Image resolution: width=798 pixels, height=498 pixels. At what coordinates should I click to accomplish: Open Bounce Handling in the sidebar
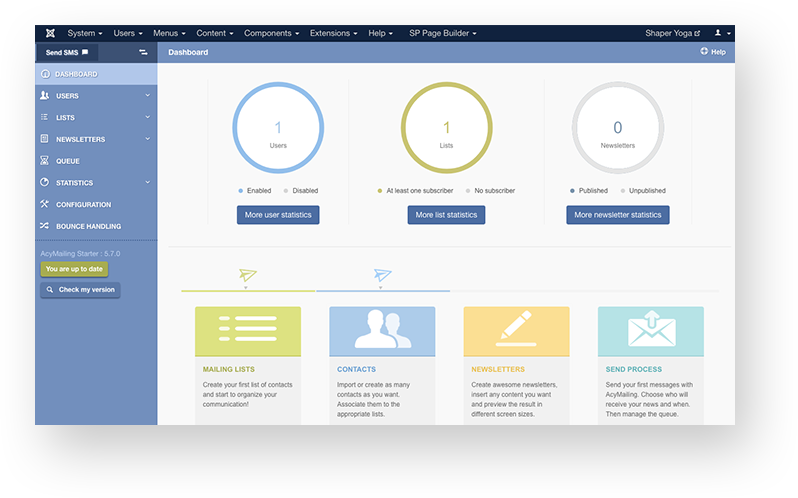[96, 226]
